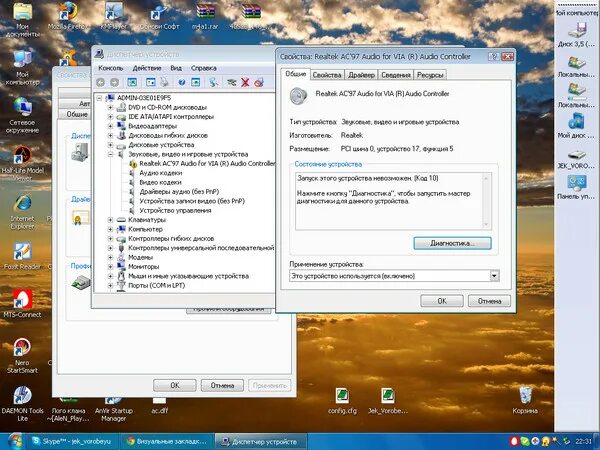Click the device status text box scrollbar
Image resolution: width=600 pixels, height=450 pixels.
(486, 201)
